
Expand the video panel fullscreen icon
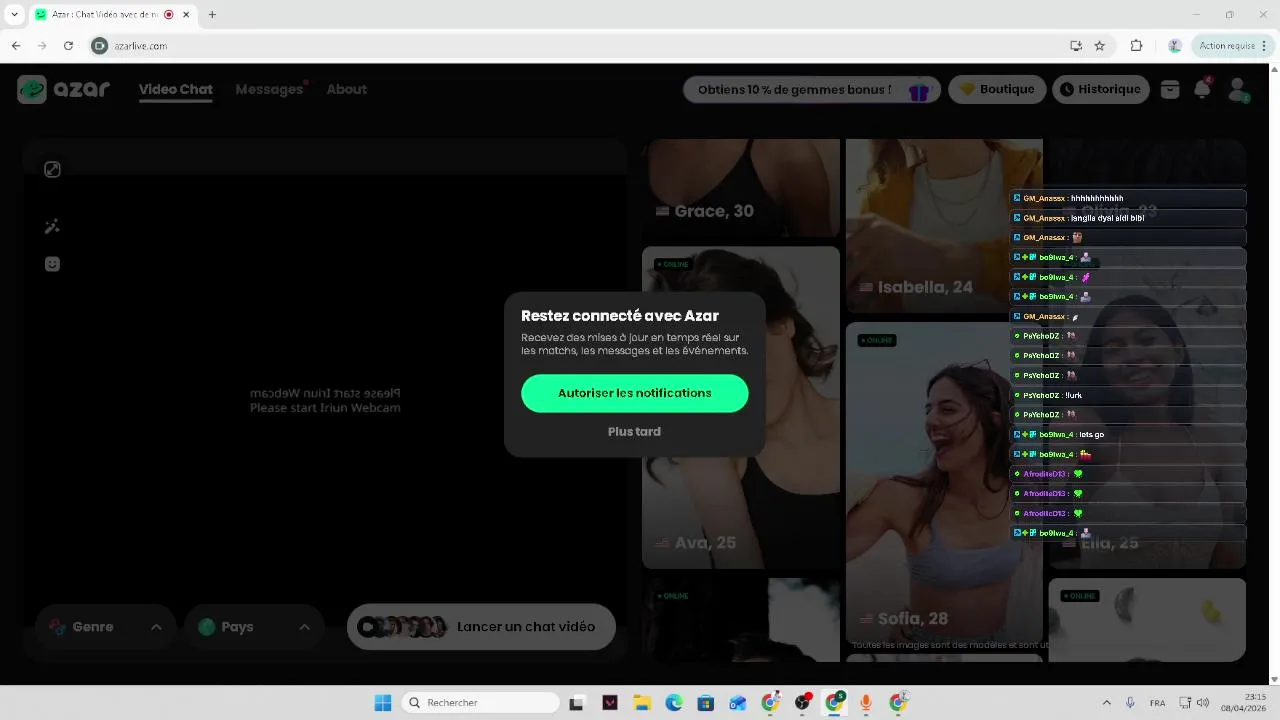(x=53, y=170)
